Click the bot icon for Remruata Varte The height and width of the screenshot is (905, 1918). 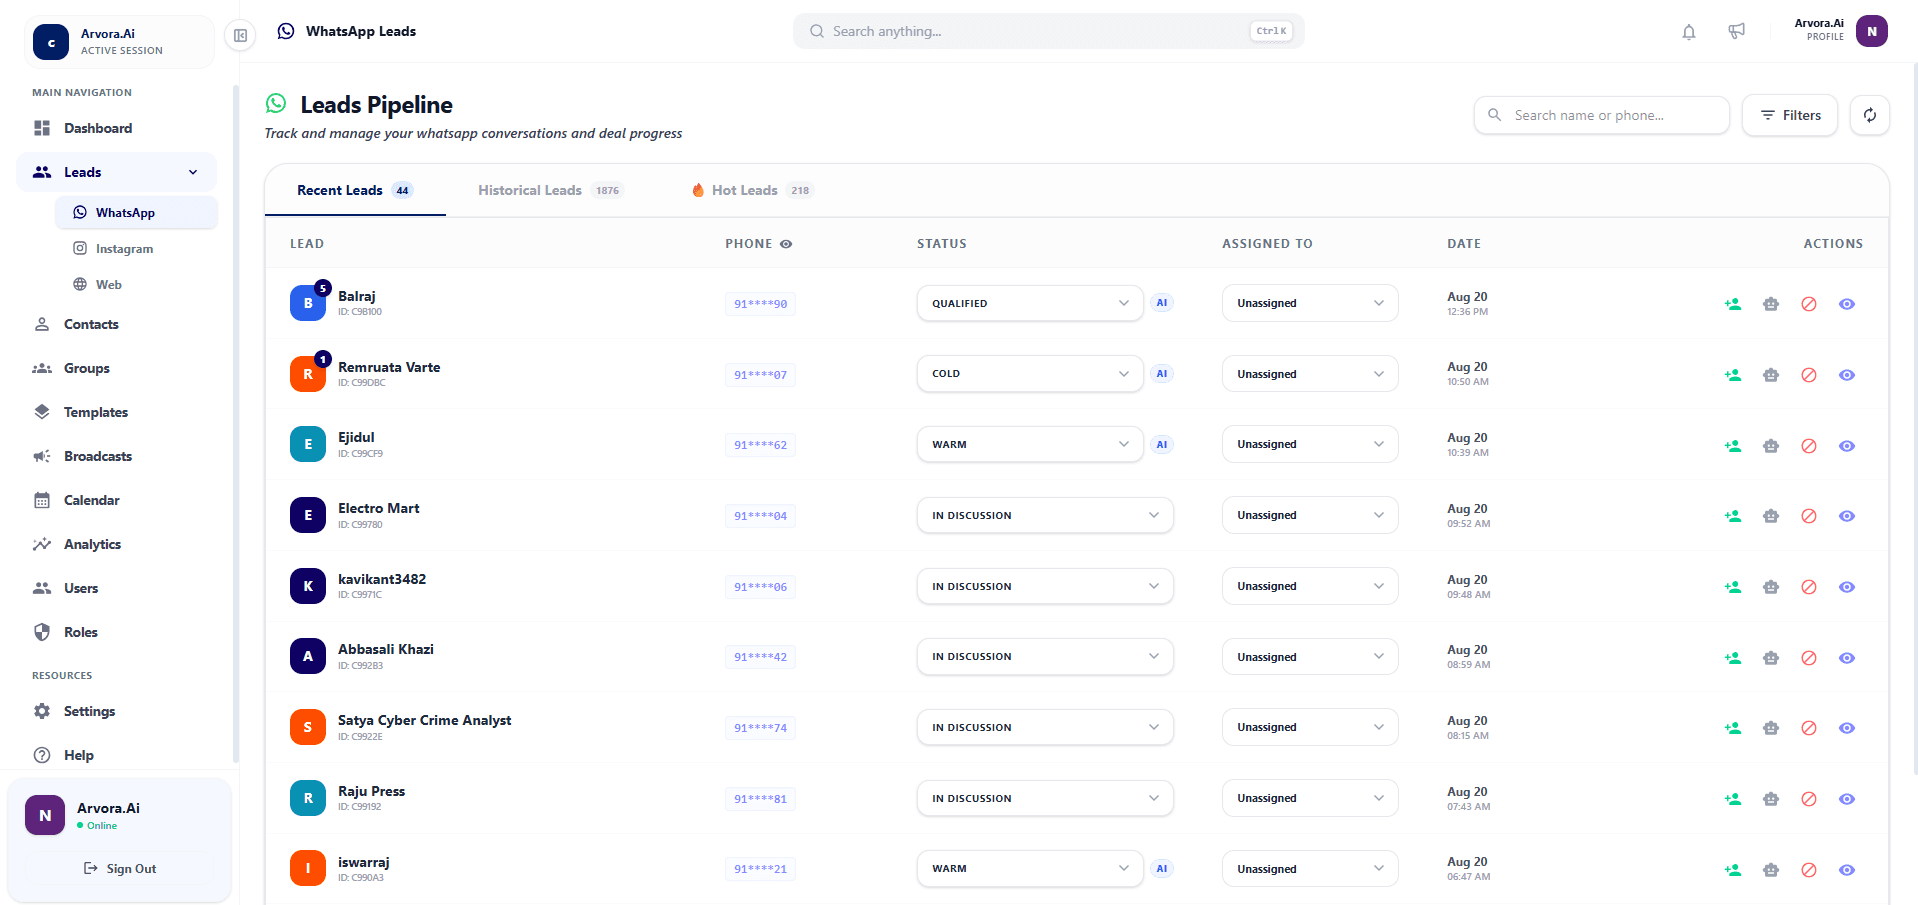coord(1771,375)
